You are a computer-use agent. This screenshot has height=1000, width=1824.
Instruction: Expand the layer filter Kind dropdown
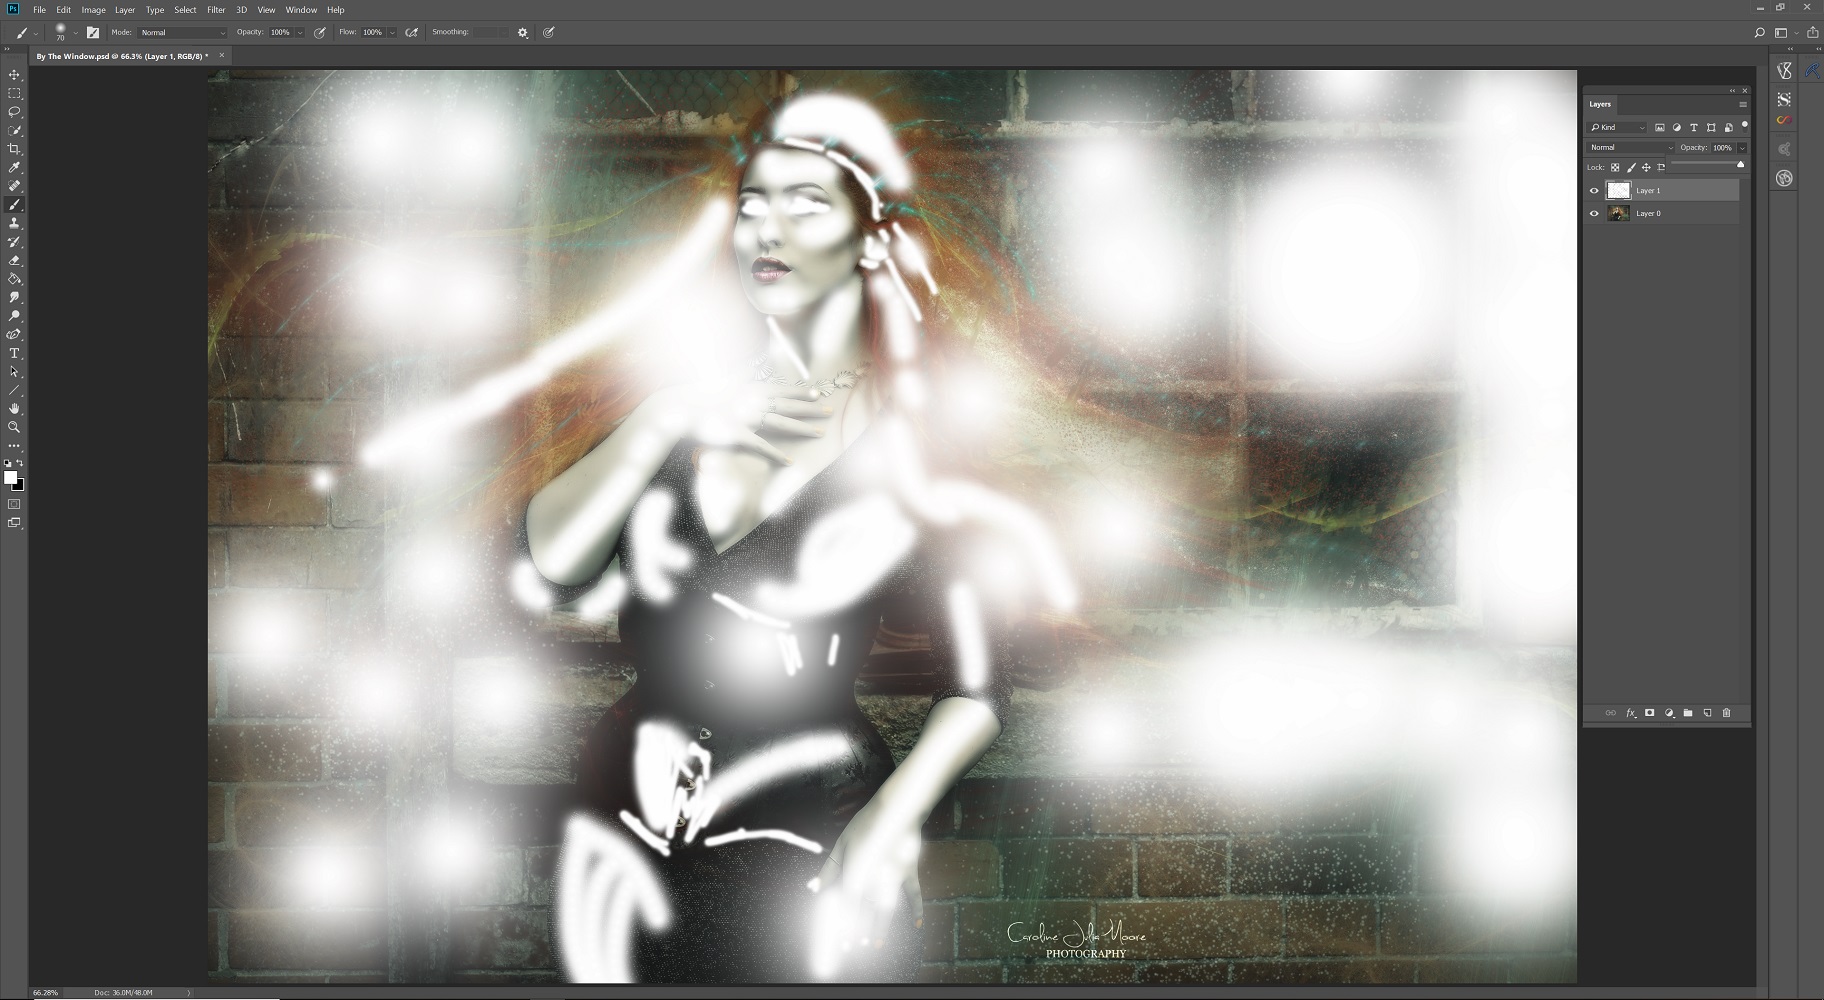click(x=1618, y=128)
